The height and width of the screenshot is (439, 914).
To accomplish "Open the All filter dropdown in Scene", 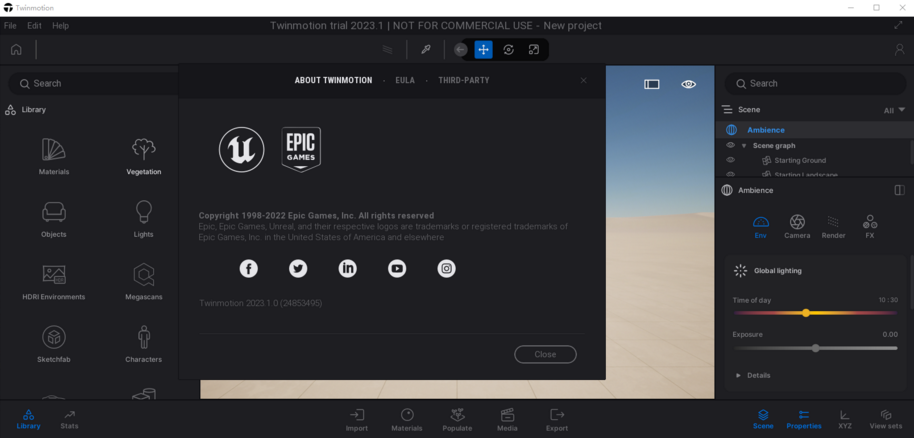I will click(894, 110).
